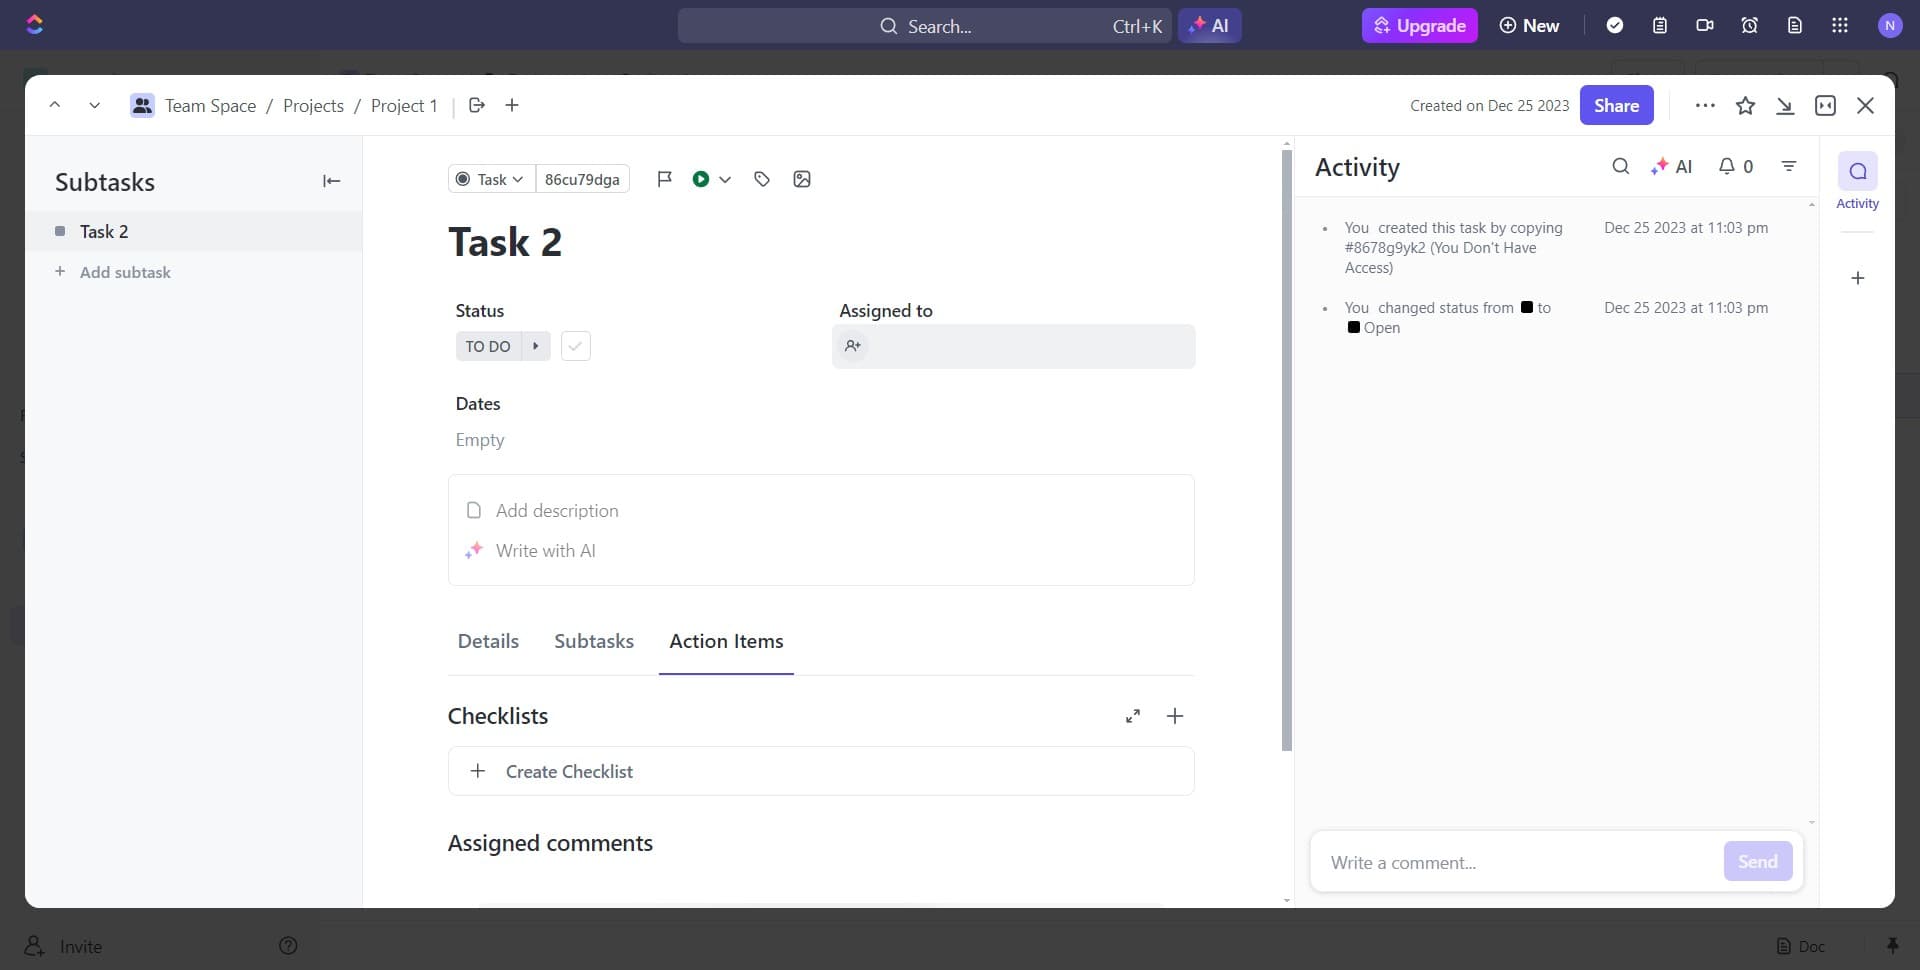Set a priority flag for Task 2
Image resolution: width=1920 pixels, height=970 pixels.
665,179
